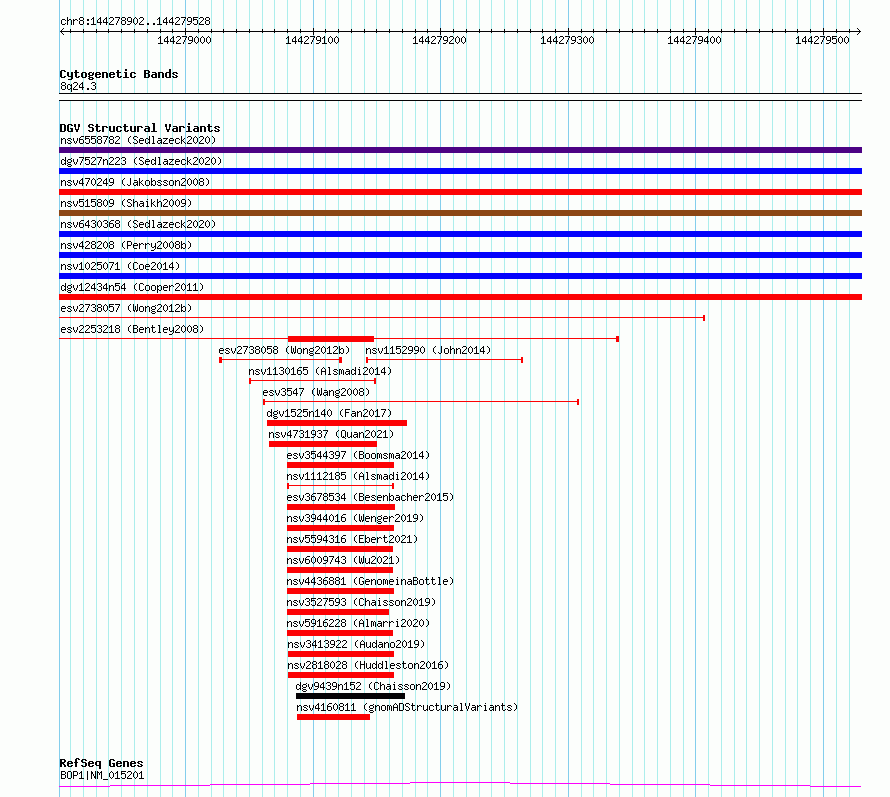Image resolution: width=890 pixels, height=797 pixels.
Task: Open nsv4731937 (Quan2021) label
Action: [x=331, y=434]
